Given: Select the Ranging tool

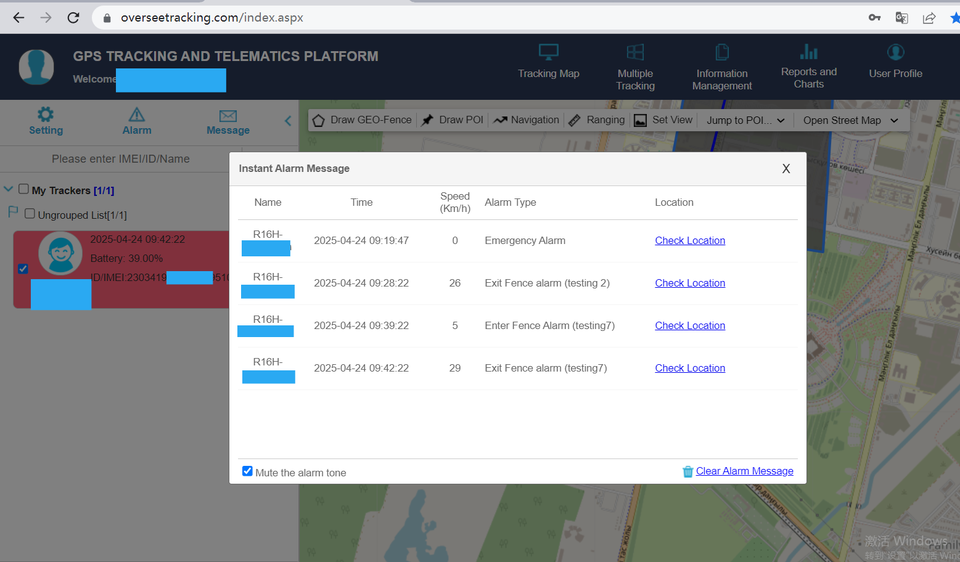Looking at the screenshot, I should coord(596,120).
